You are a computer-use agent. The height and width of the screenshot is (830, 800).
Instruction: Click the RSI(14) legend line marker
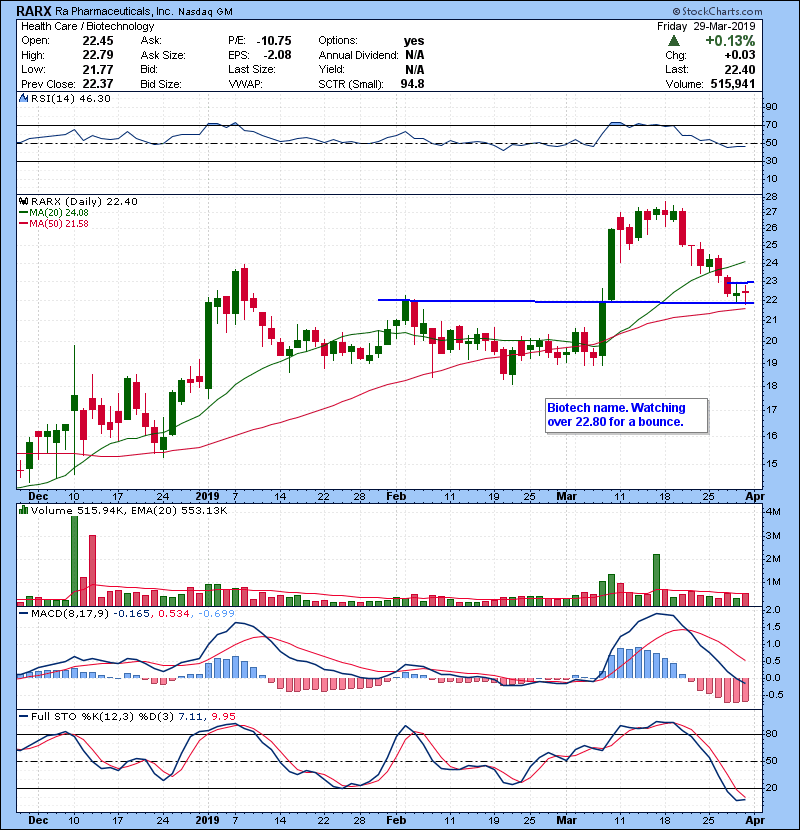[x=23, y=100]
